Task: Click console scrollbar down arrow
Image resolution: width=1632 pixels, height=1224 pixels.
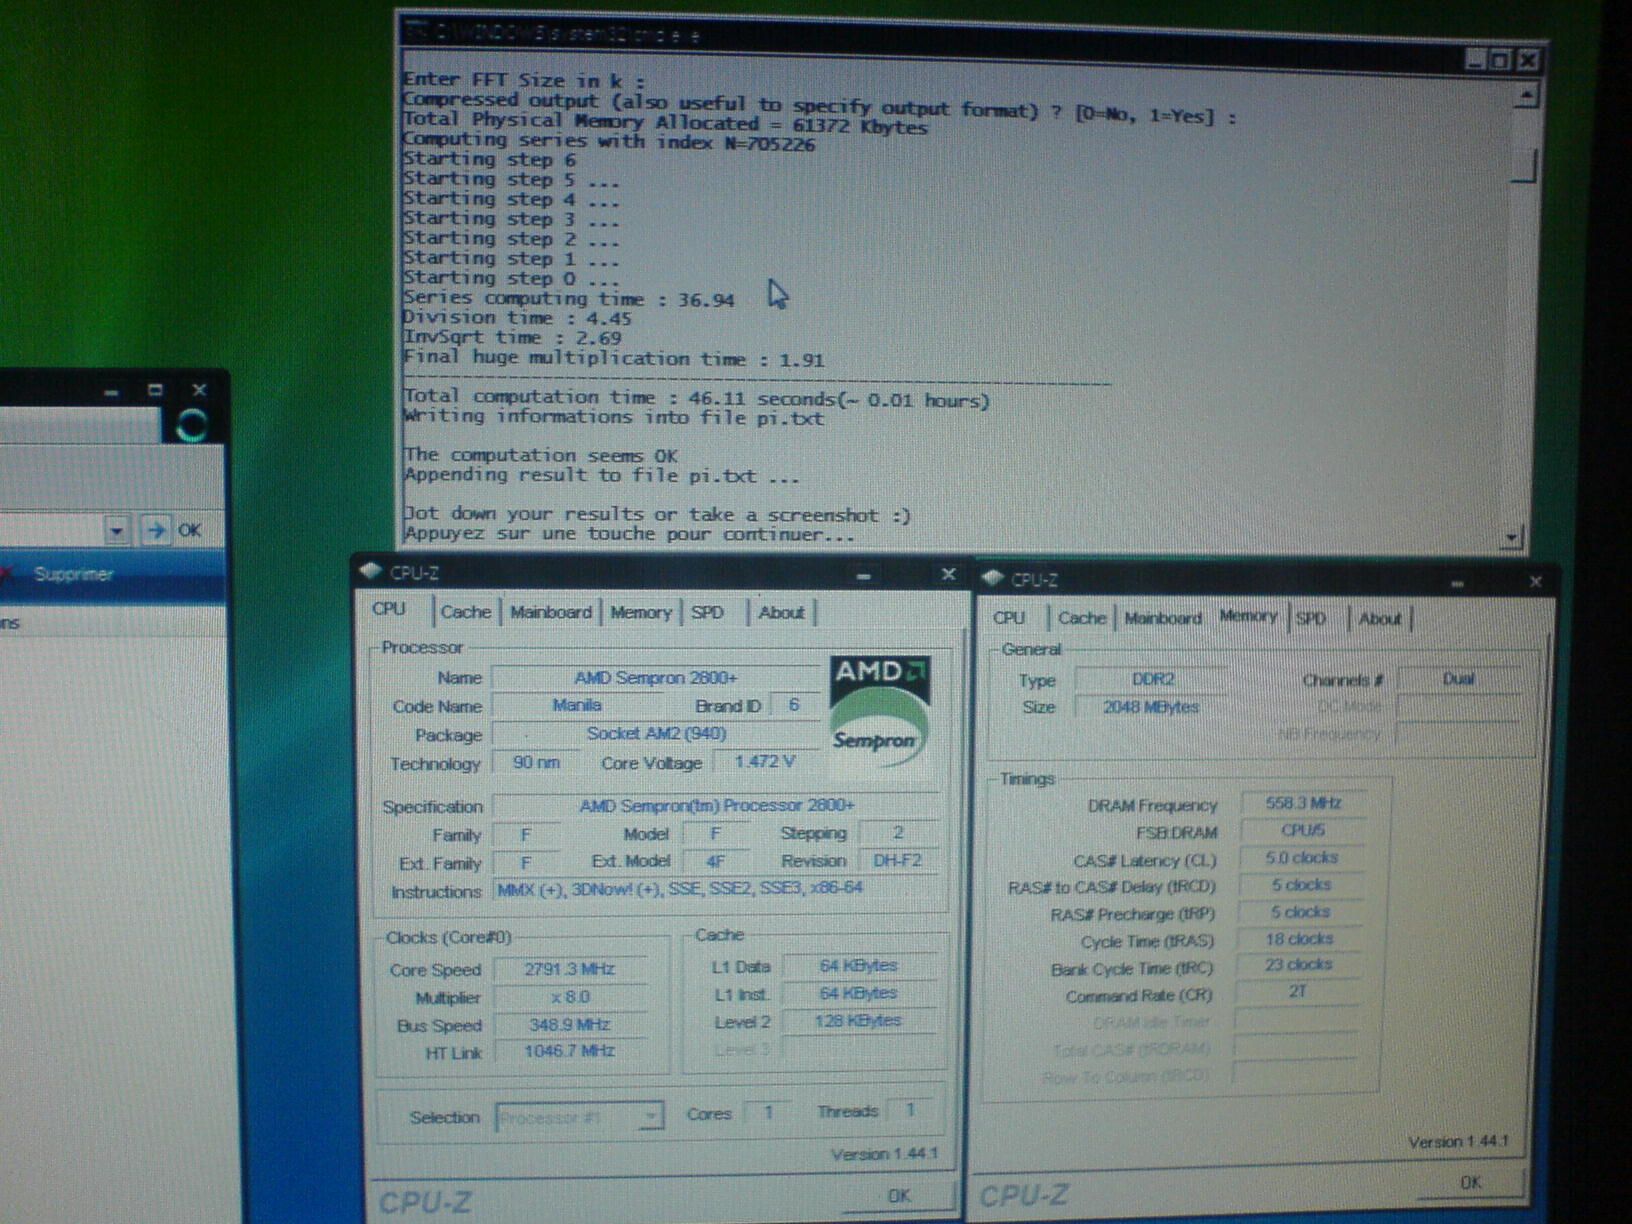Action: pos(1512,537)
